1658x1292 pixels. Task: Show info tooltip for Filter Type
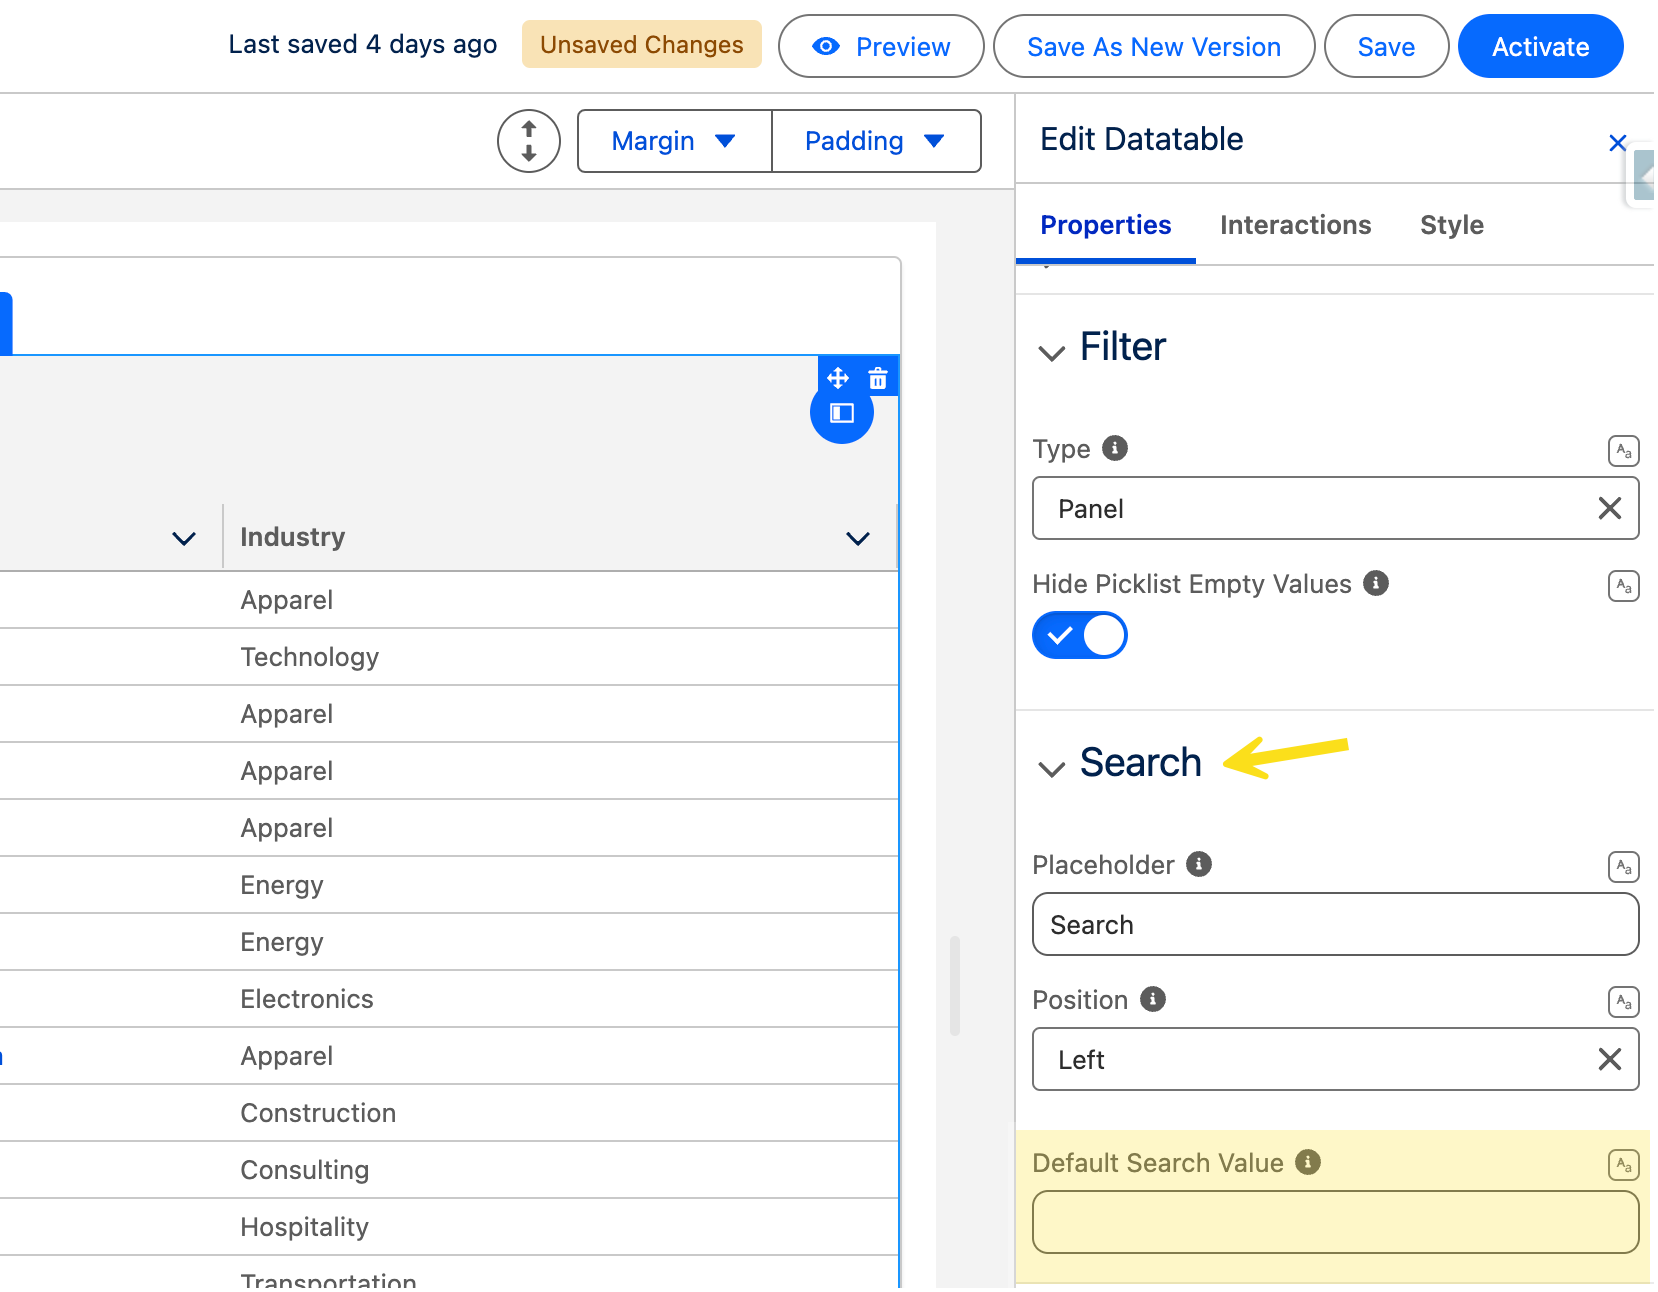[1115, 448]
